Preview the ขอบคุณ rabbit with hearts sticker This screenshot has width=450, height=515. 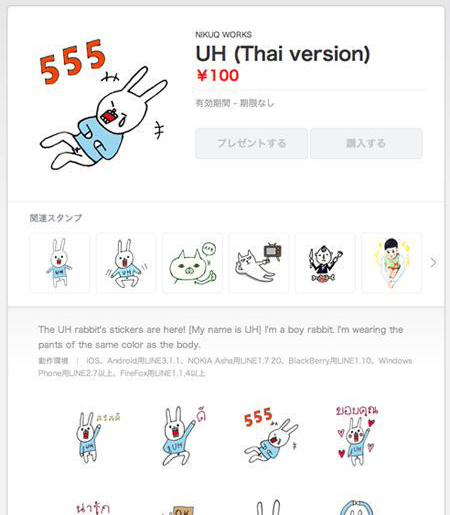pyautogui.click(x=357, y=435)
